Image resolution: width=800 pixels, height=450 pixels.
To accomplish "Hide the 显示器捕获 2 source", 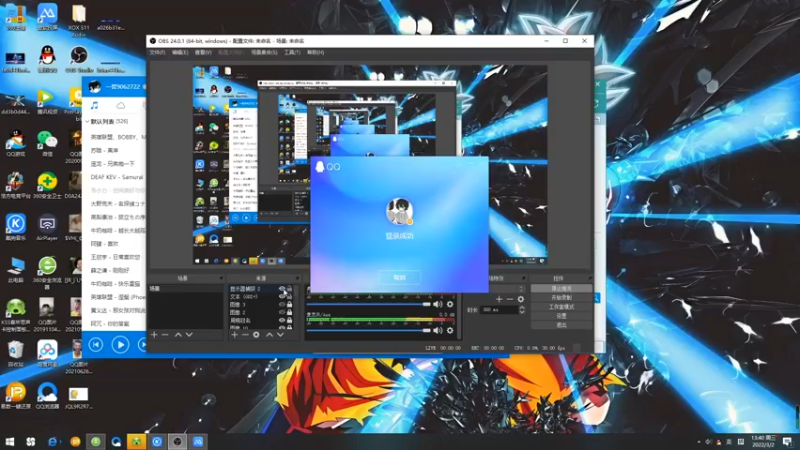I will pos(282,289).
